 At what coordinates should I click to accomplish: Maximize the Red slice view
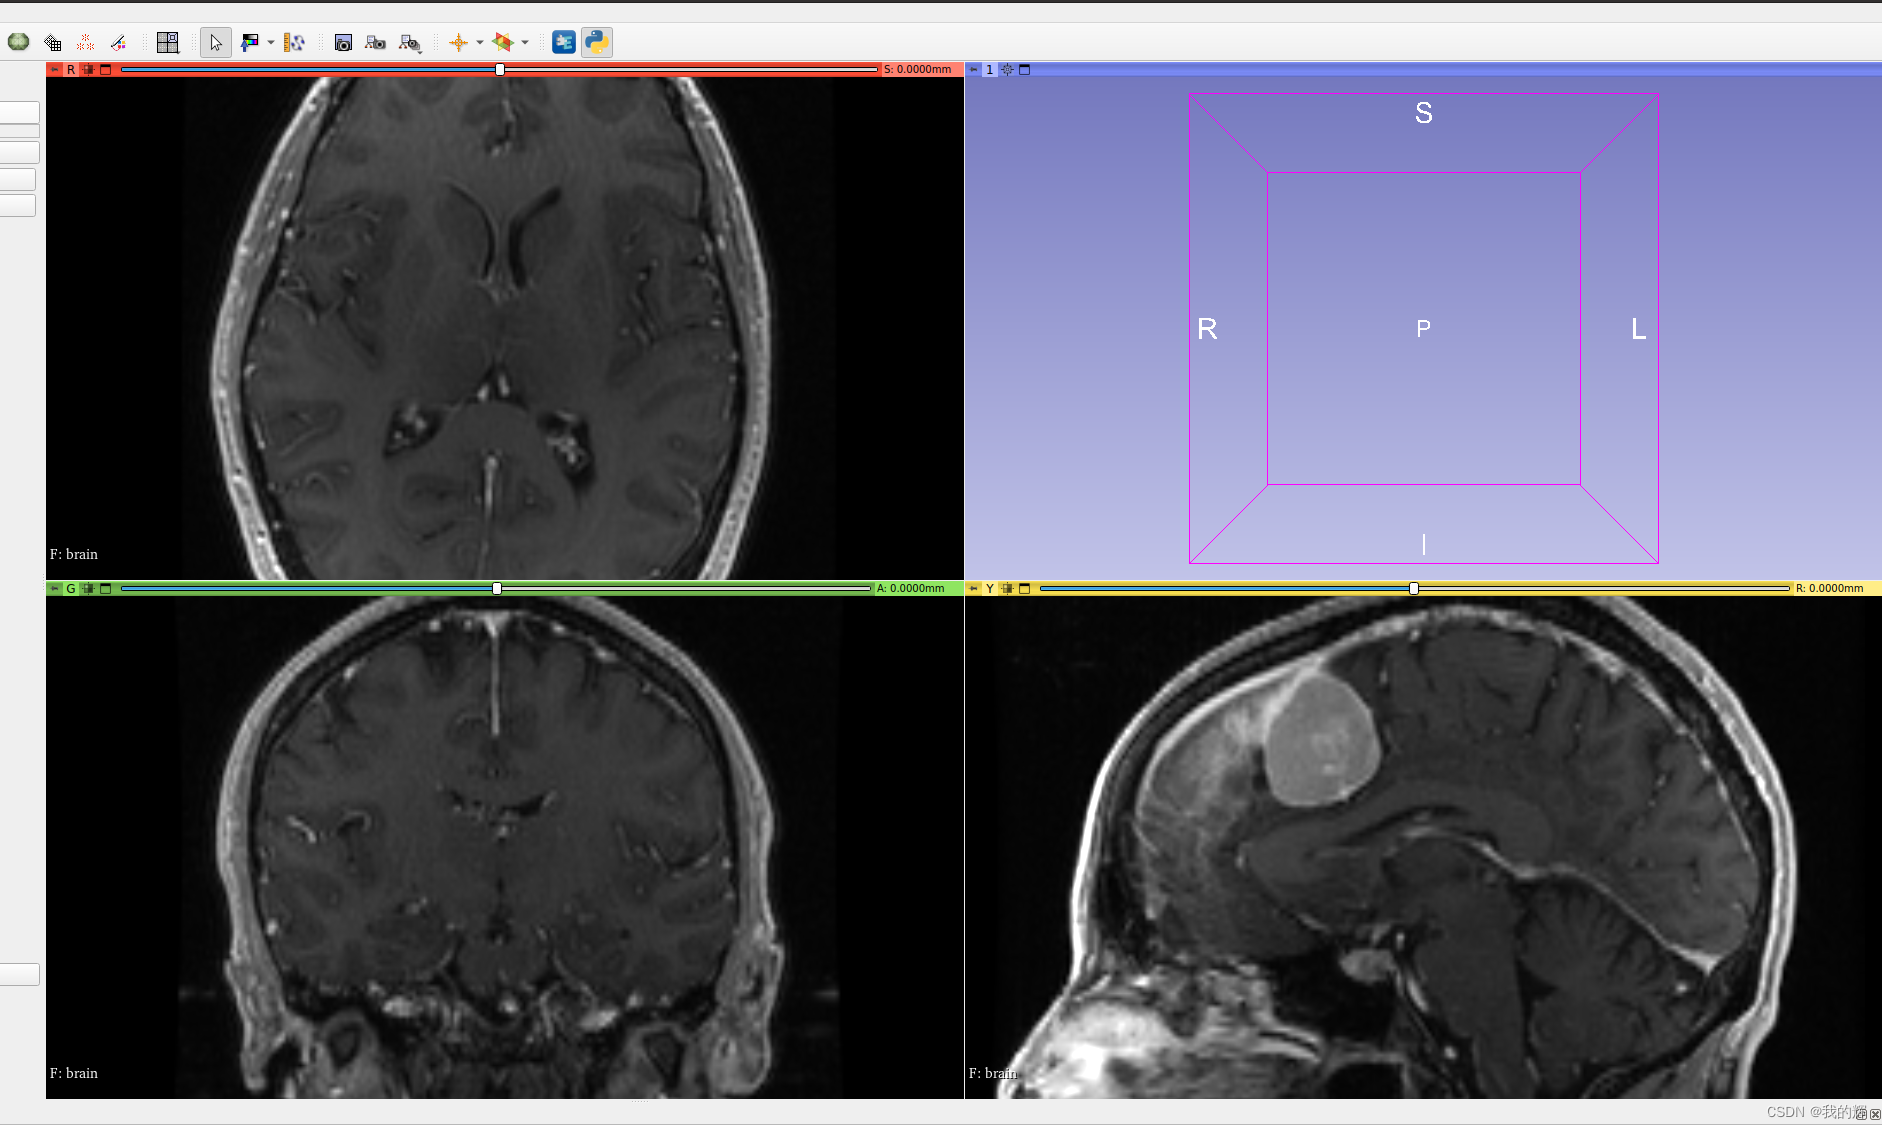pyautogui.click(x=105, y=70)
